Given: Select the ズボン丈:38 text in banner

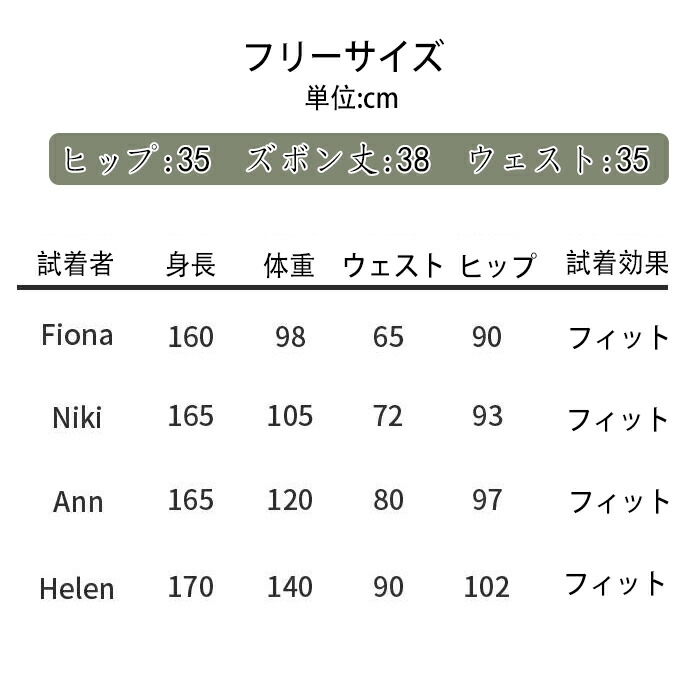Looking at the screenshot, I should point(337,160).
